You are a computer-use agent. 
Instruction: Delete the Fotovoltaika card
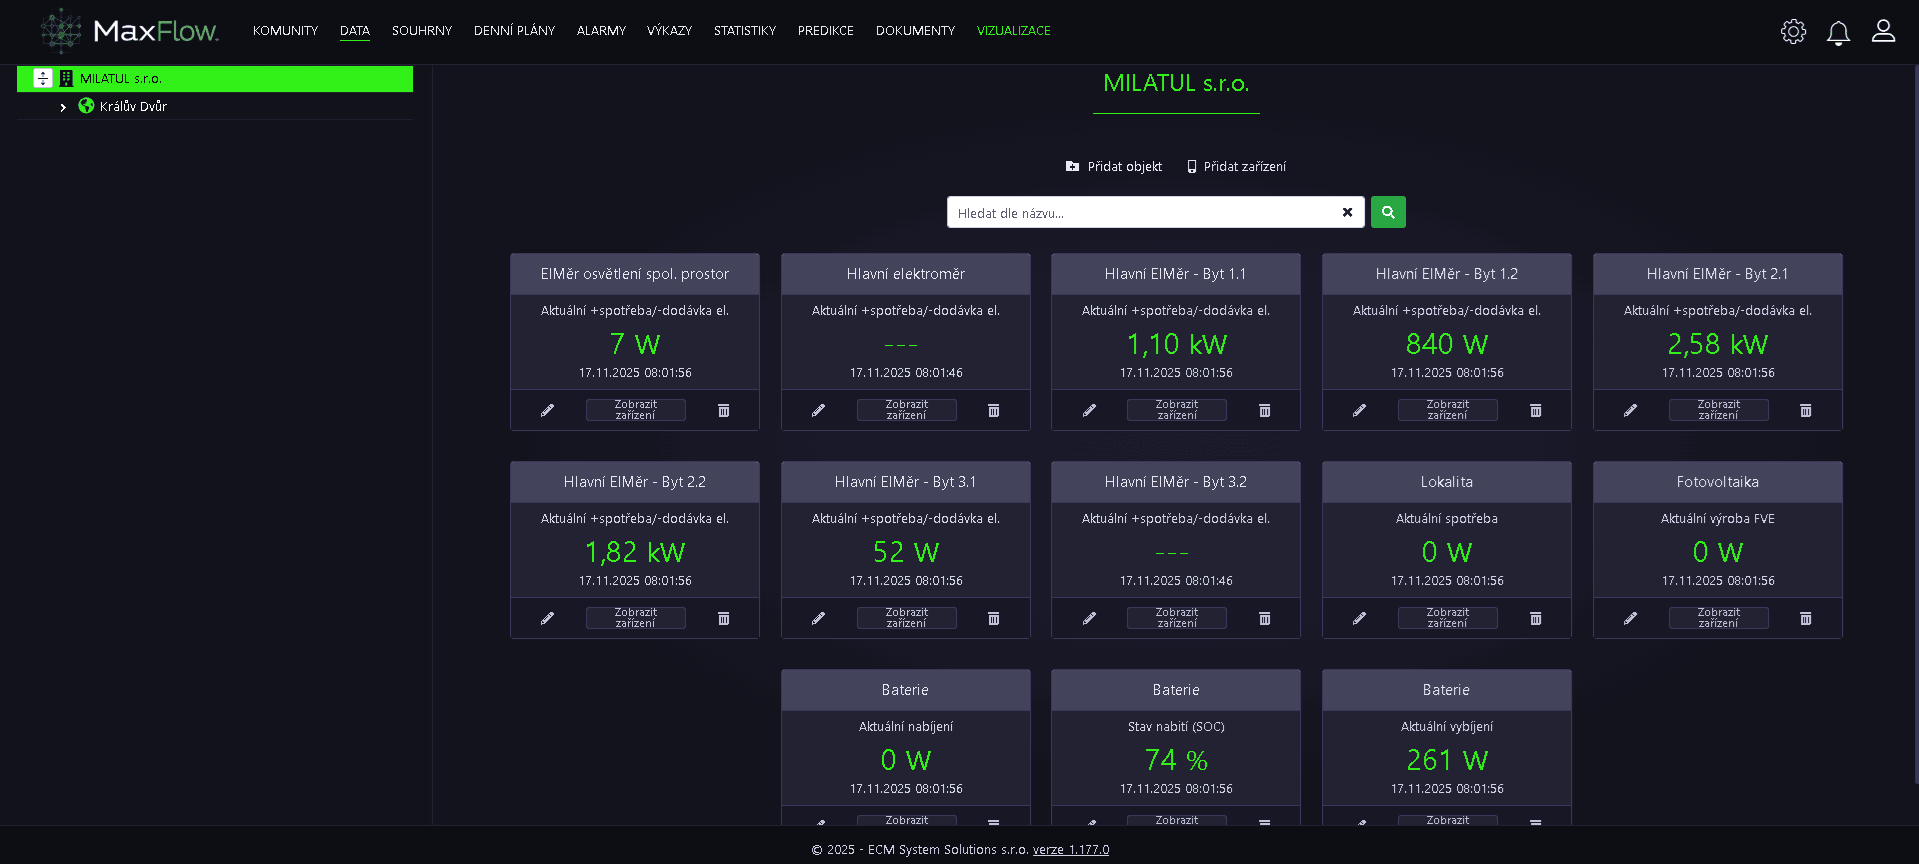[x=1806, y=618]
